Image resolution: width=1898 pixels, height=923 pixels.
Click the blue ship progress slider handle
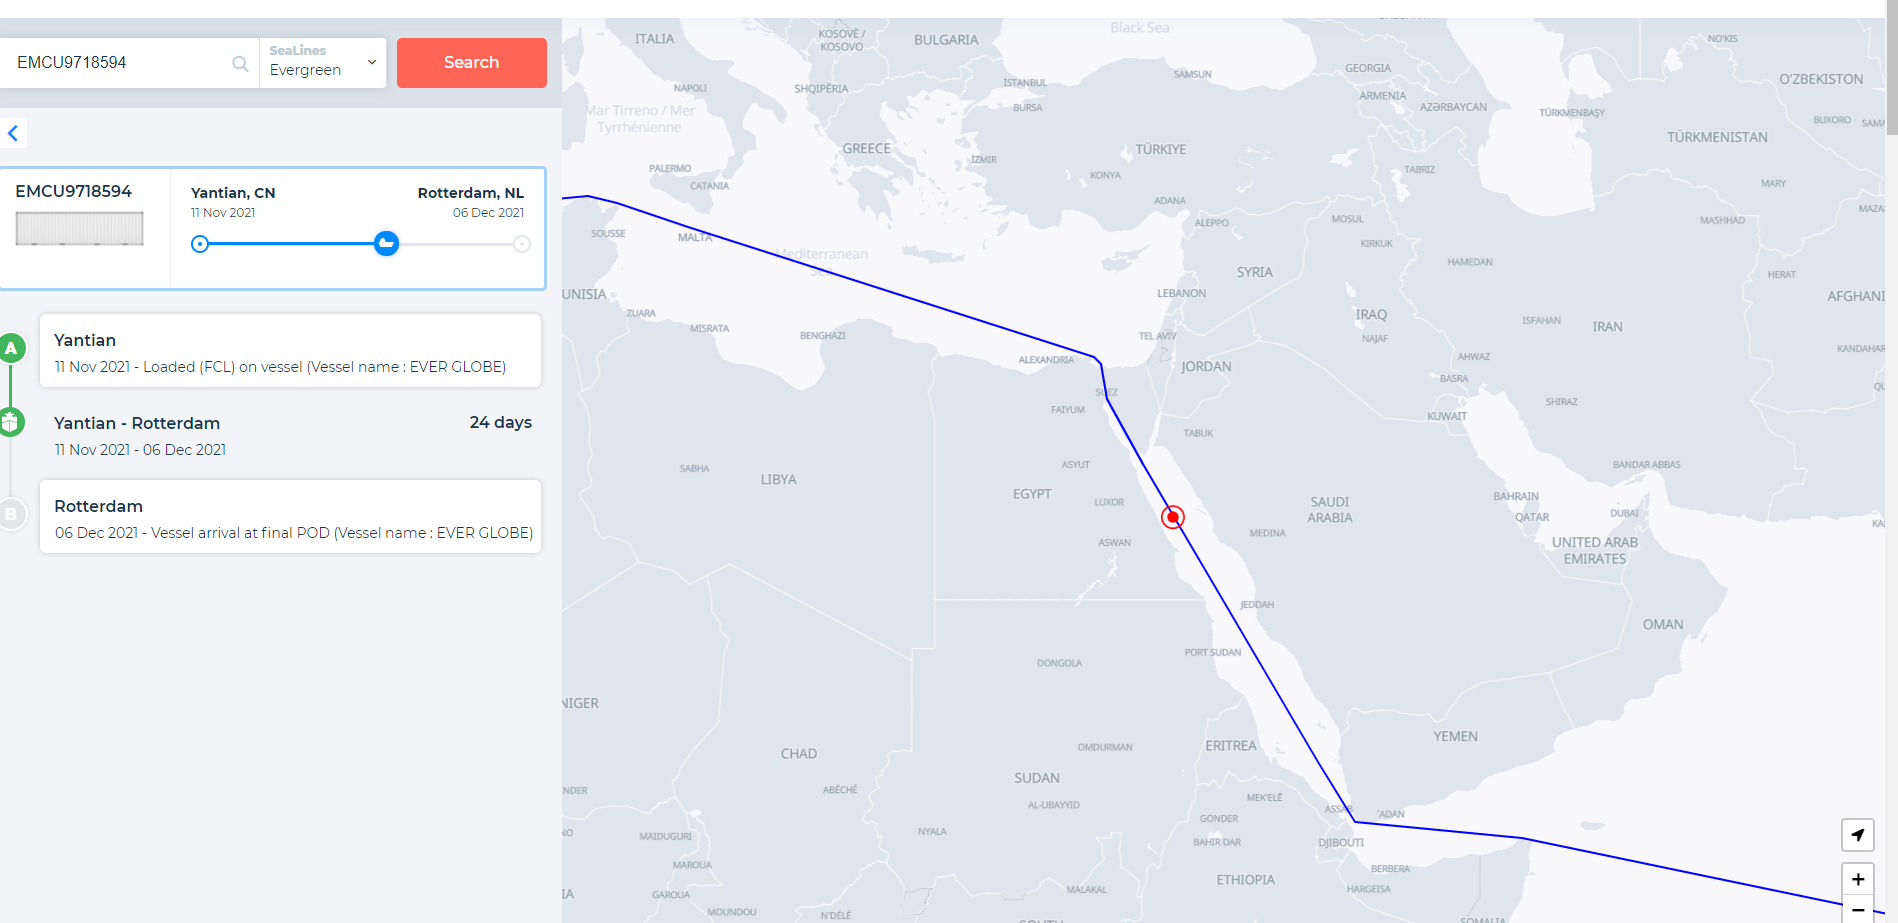386,243
